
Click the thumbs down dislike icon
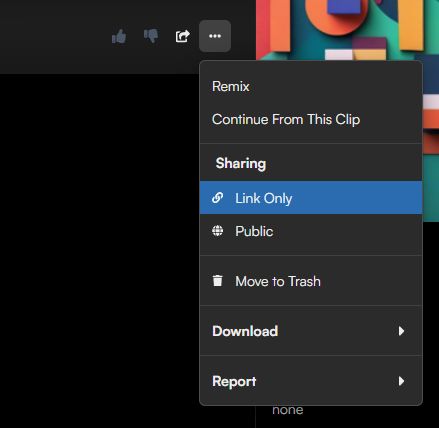pyautogui.click(x=151, y=36)
